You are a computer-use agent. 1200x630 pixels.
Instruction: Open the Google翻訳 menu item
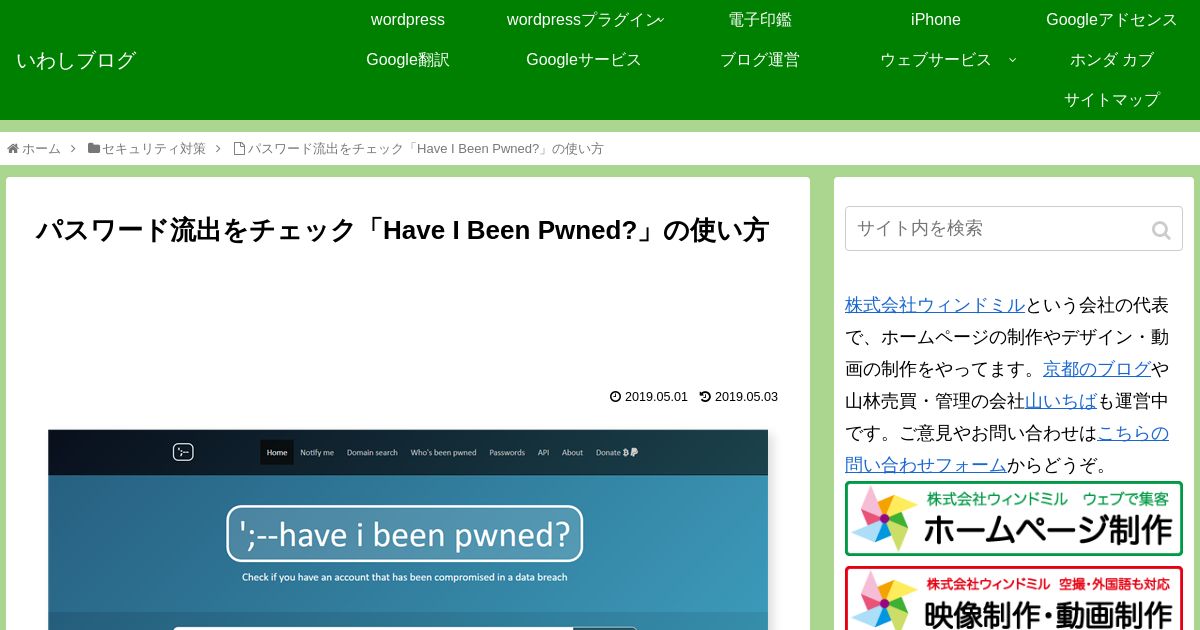408,60
